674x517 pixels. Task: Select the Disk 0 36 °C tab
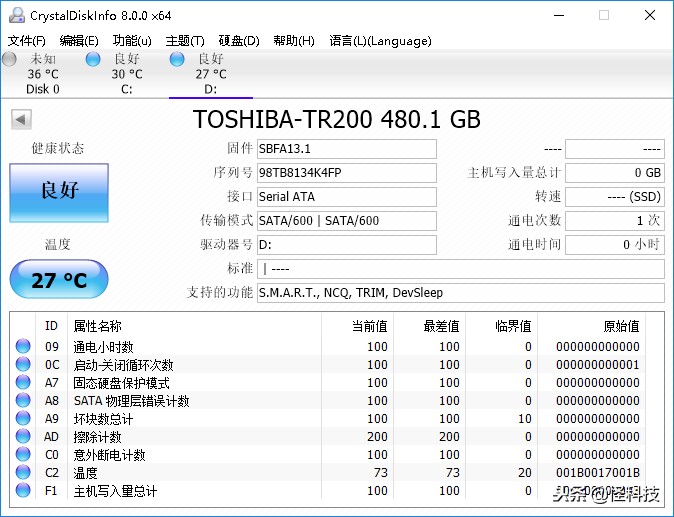point(43,73)
